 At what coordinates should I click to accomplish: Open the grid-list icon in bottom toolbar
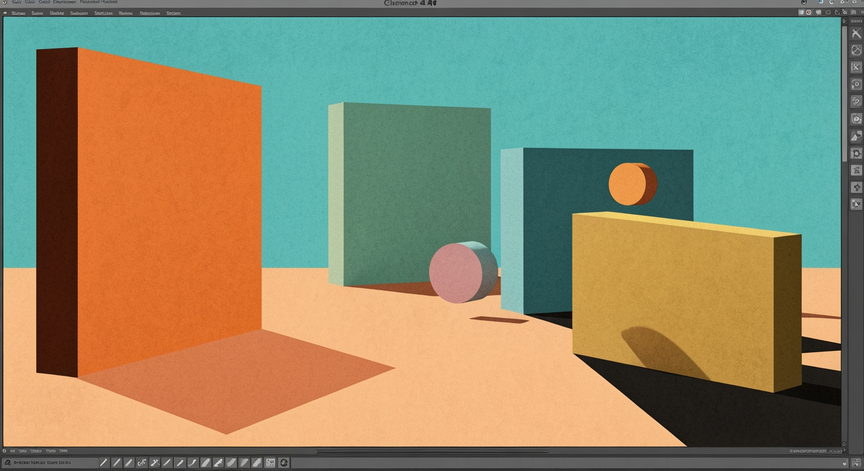click(x=270, y=463)
